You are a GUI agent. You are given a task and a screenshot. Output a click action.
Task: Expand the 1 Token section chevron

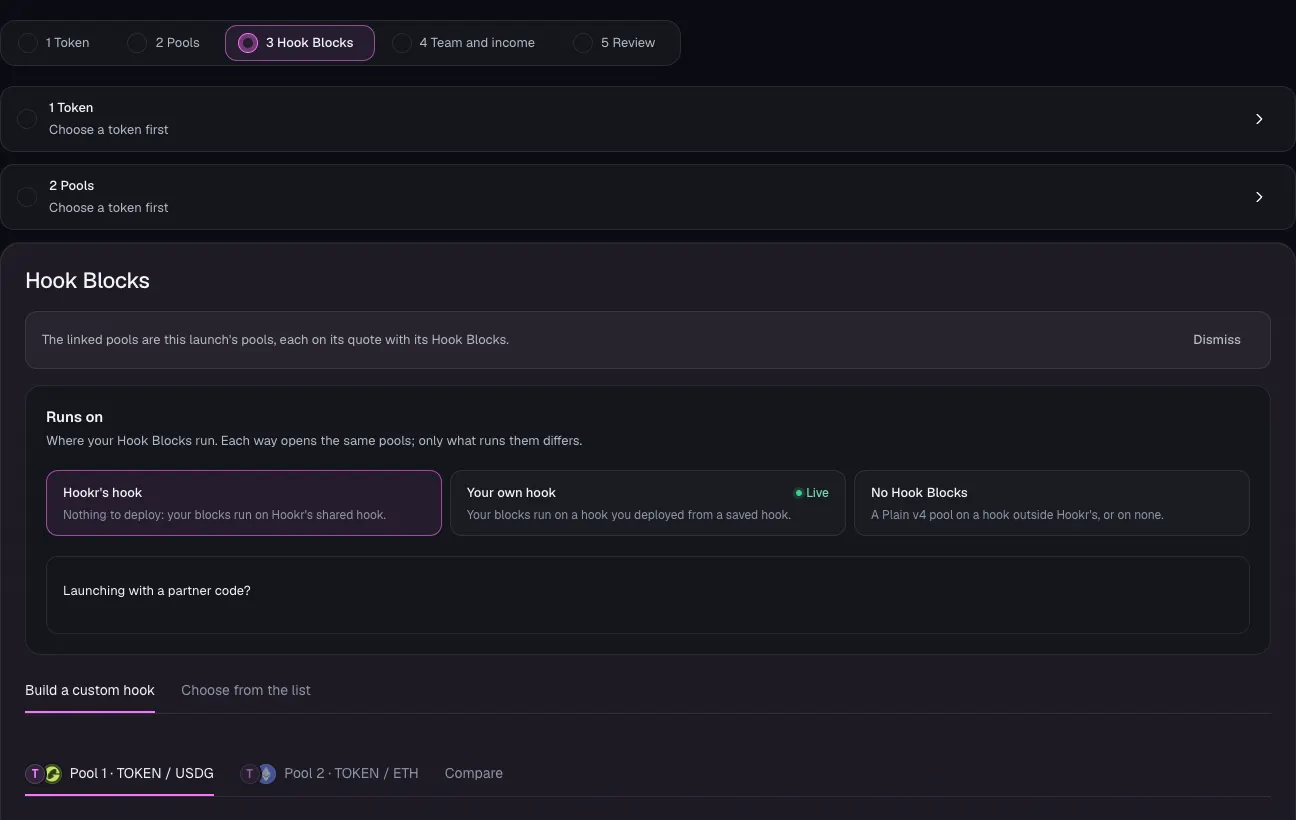pos(1259,119)
